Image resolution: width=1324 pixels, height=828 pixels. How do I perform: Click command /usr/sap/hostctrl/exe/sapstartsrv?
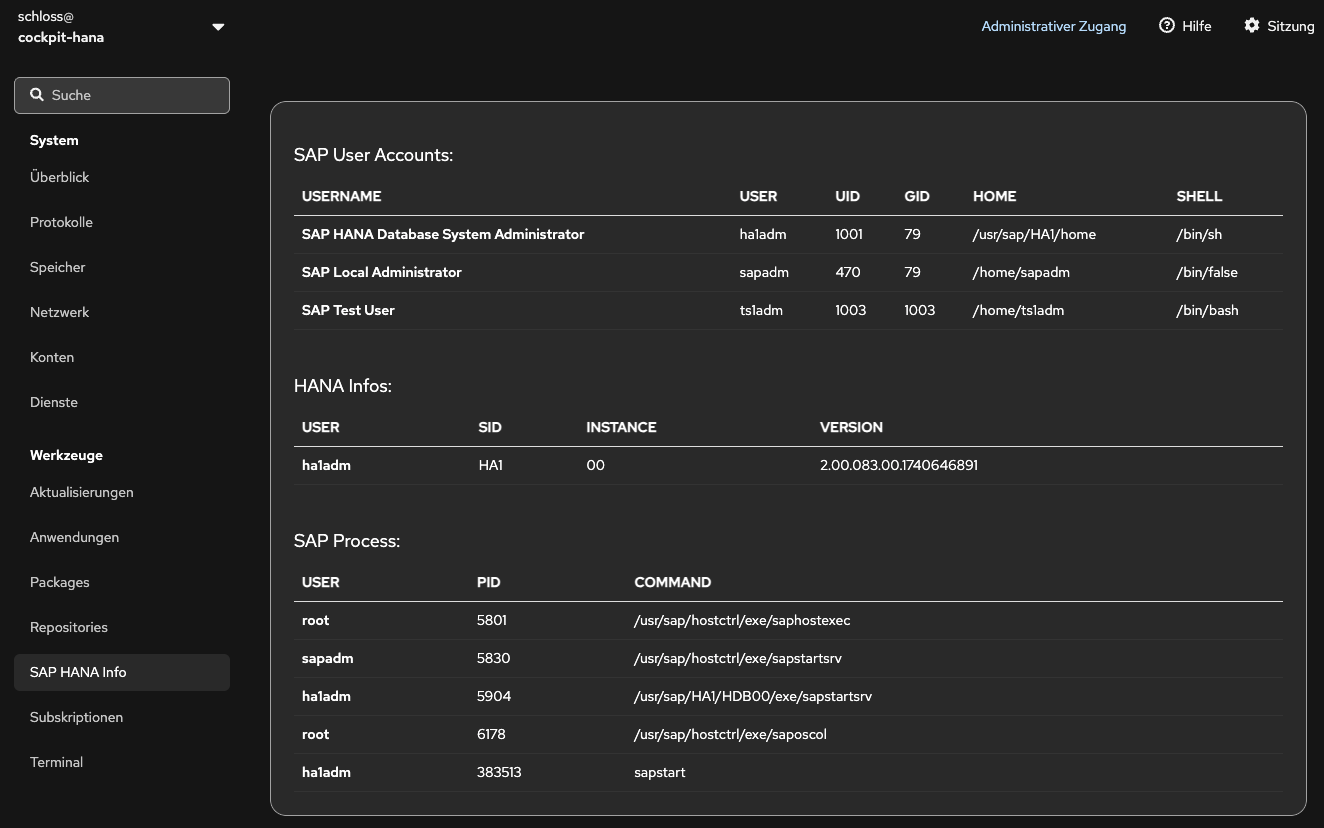(738, 658)
